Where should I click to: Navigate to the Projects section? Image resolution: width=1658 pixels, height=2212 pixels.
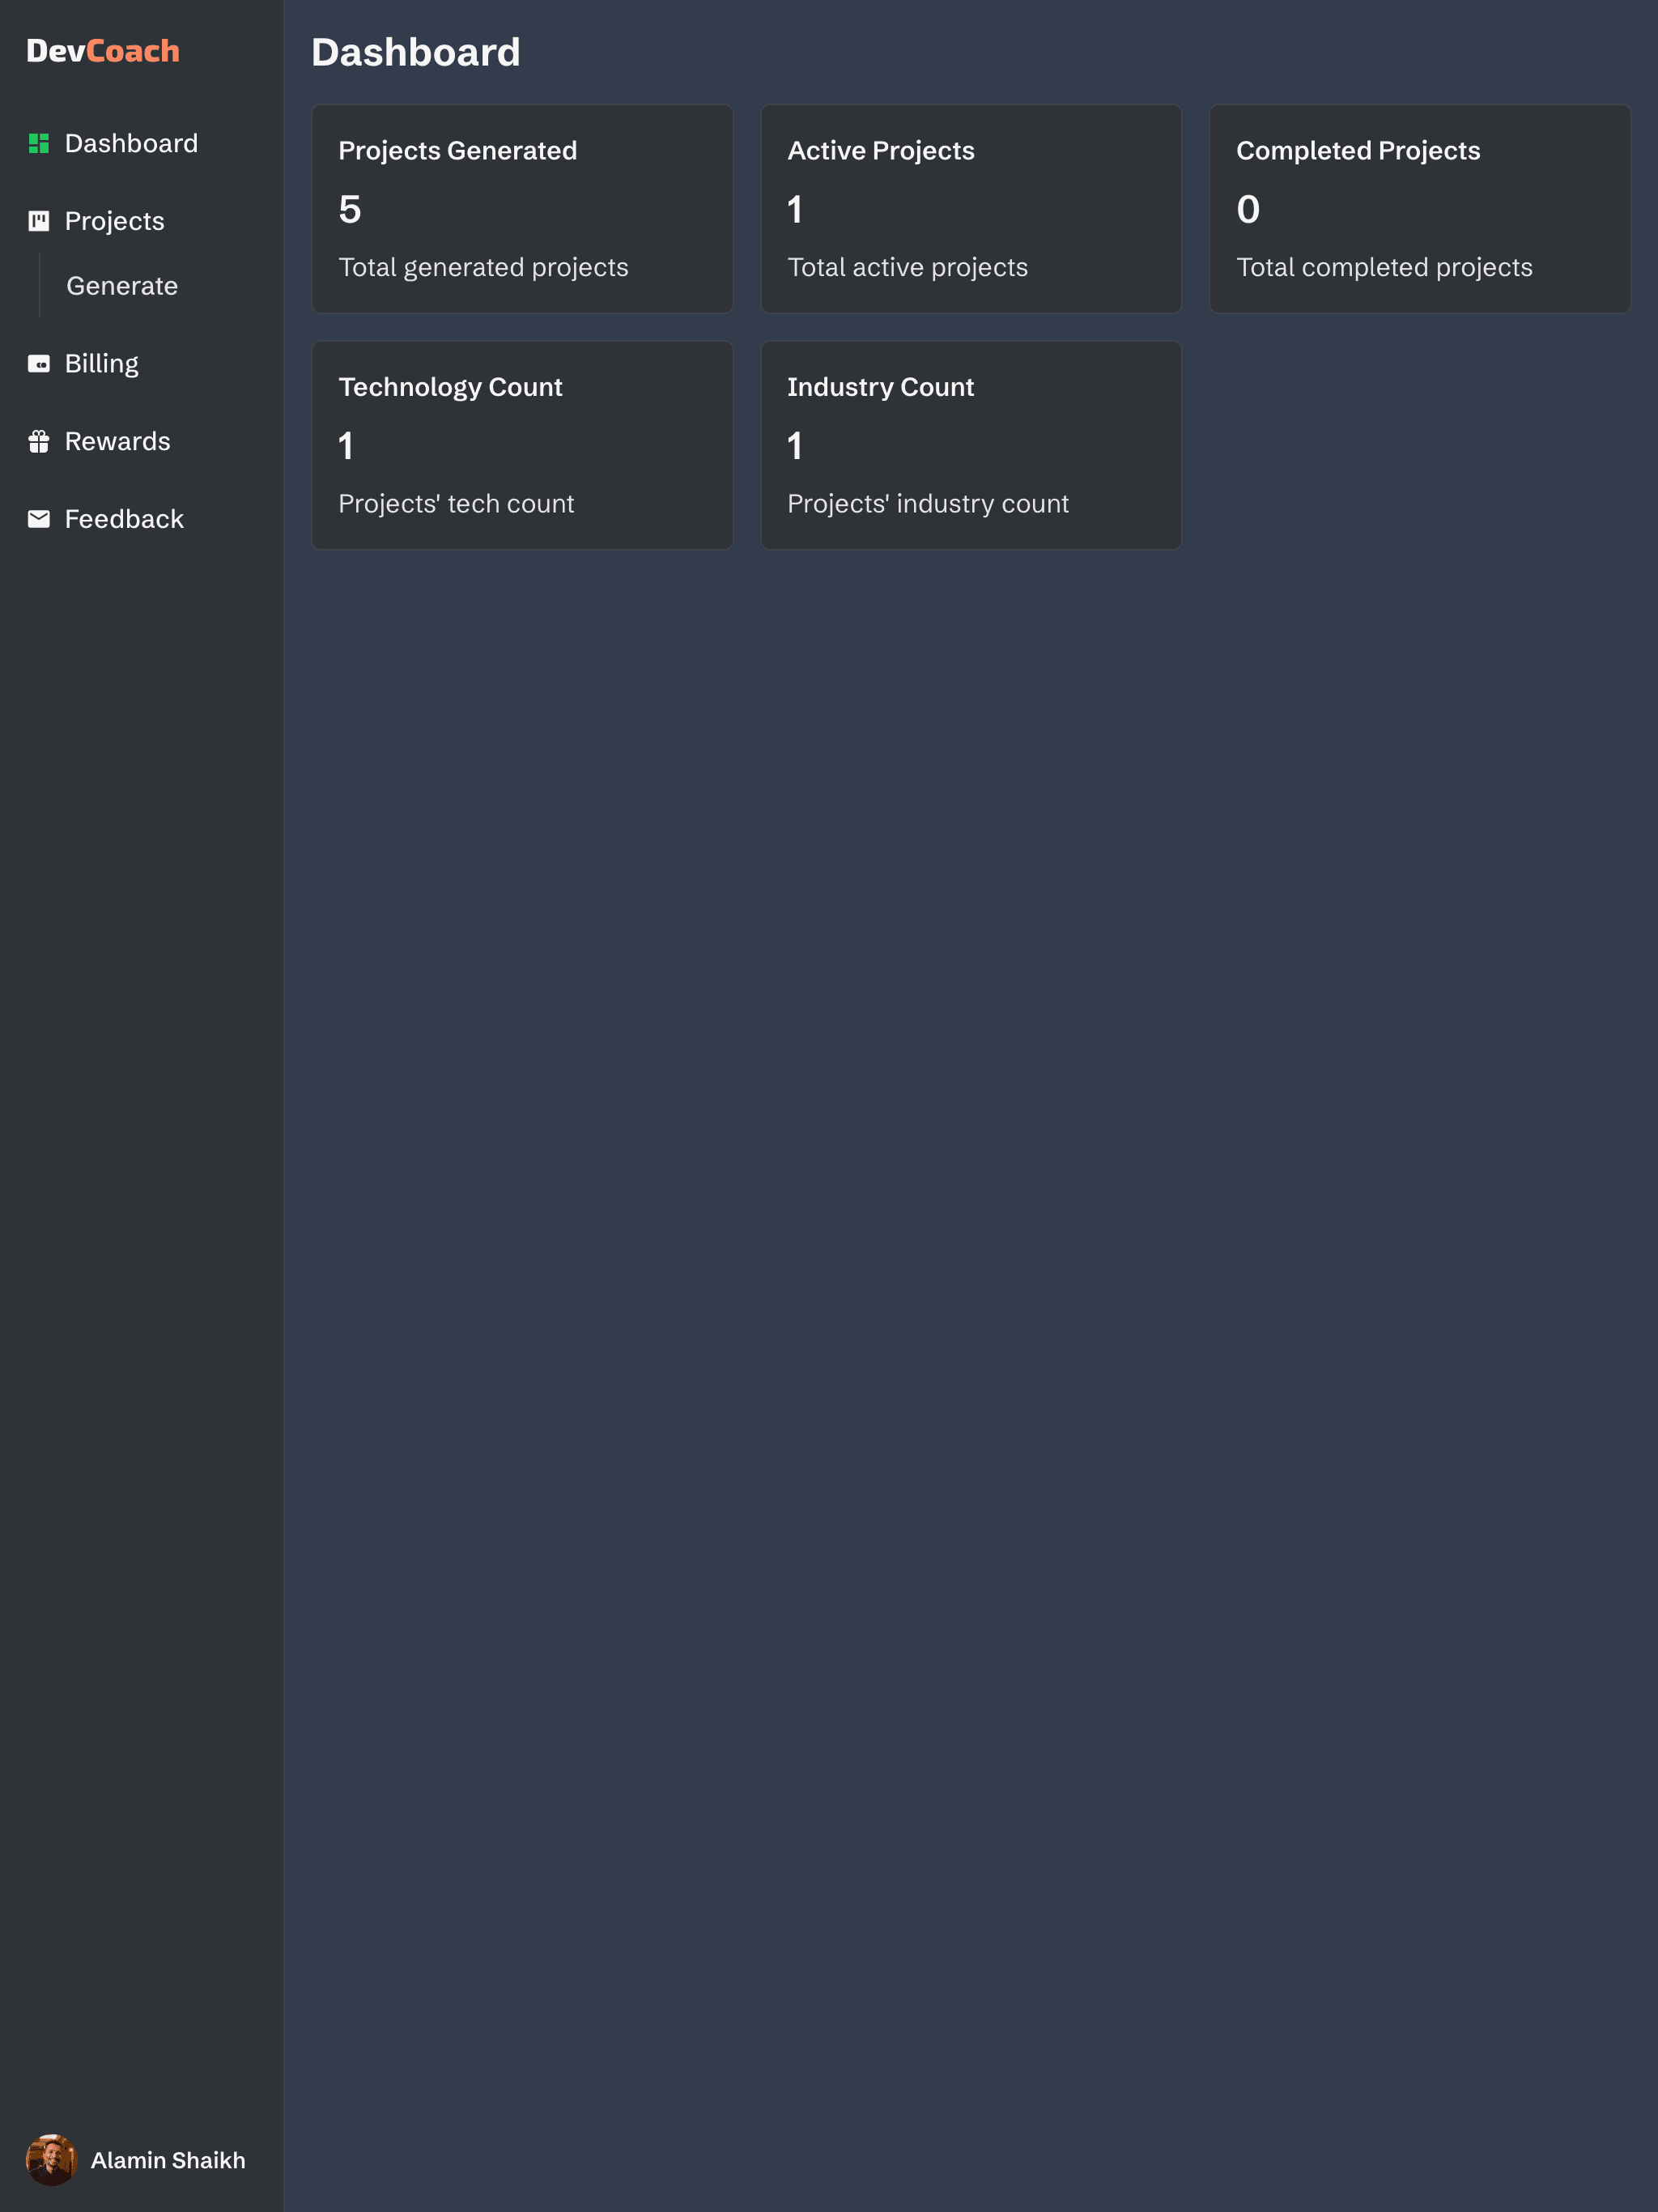click(114, 221)
